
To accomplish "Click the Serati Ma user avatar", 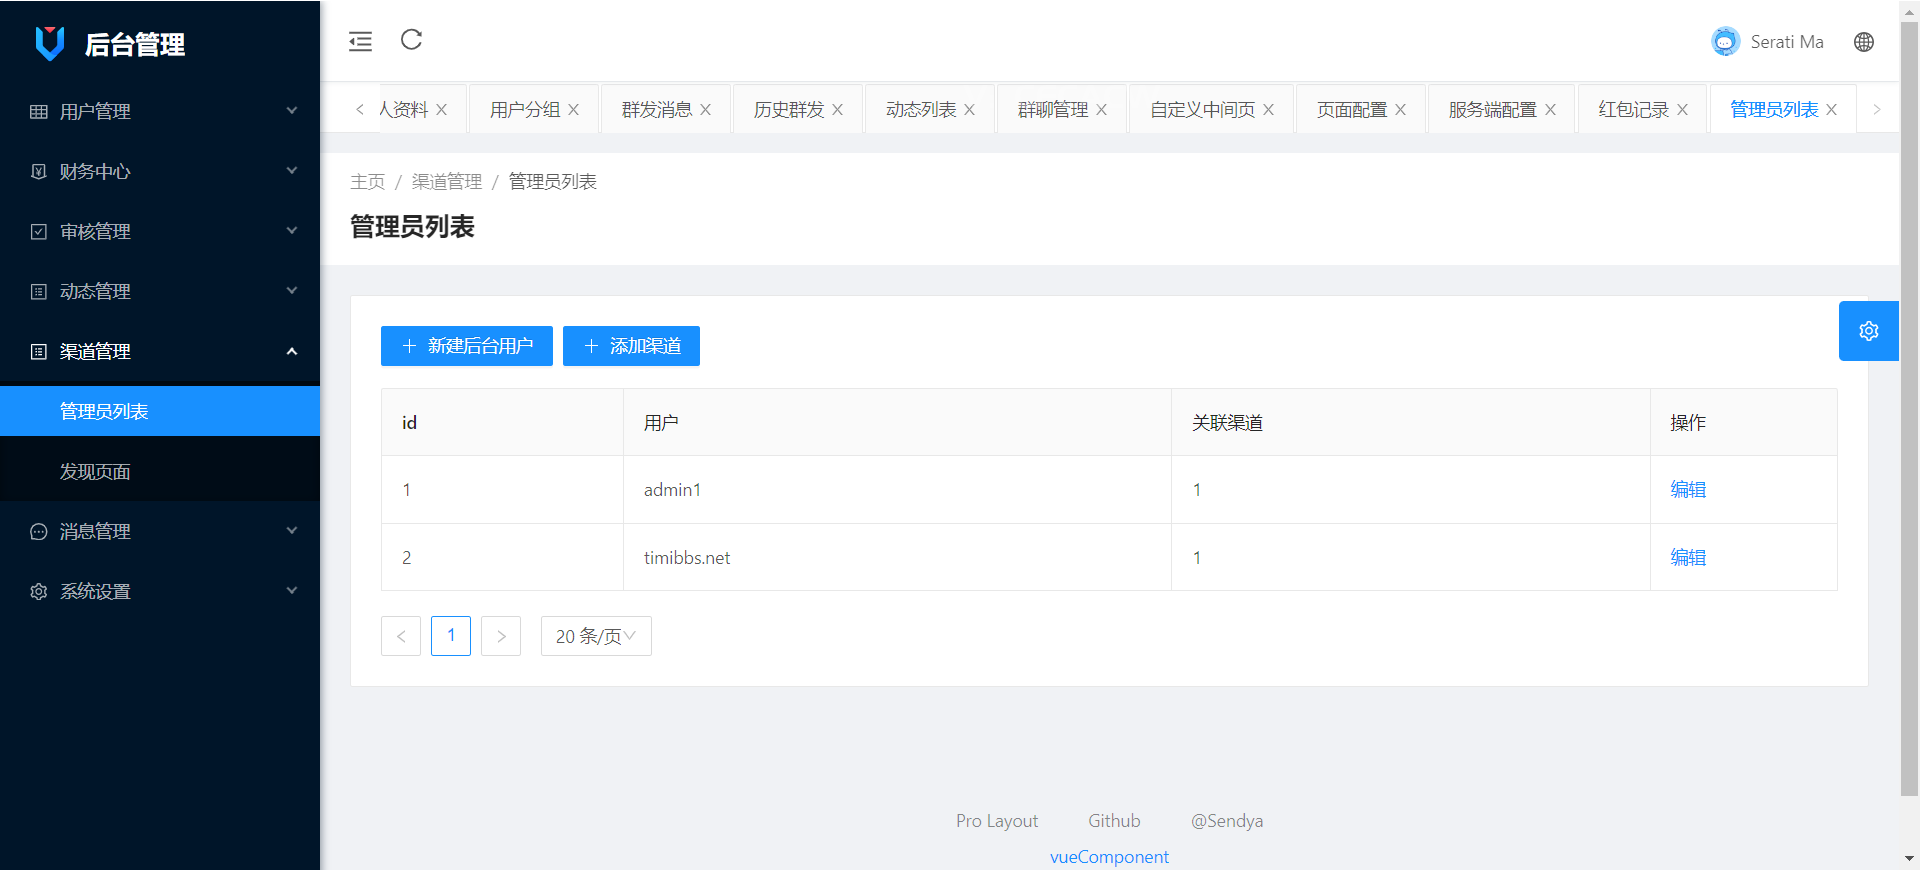I will pos(1725,42).
